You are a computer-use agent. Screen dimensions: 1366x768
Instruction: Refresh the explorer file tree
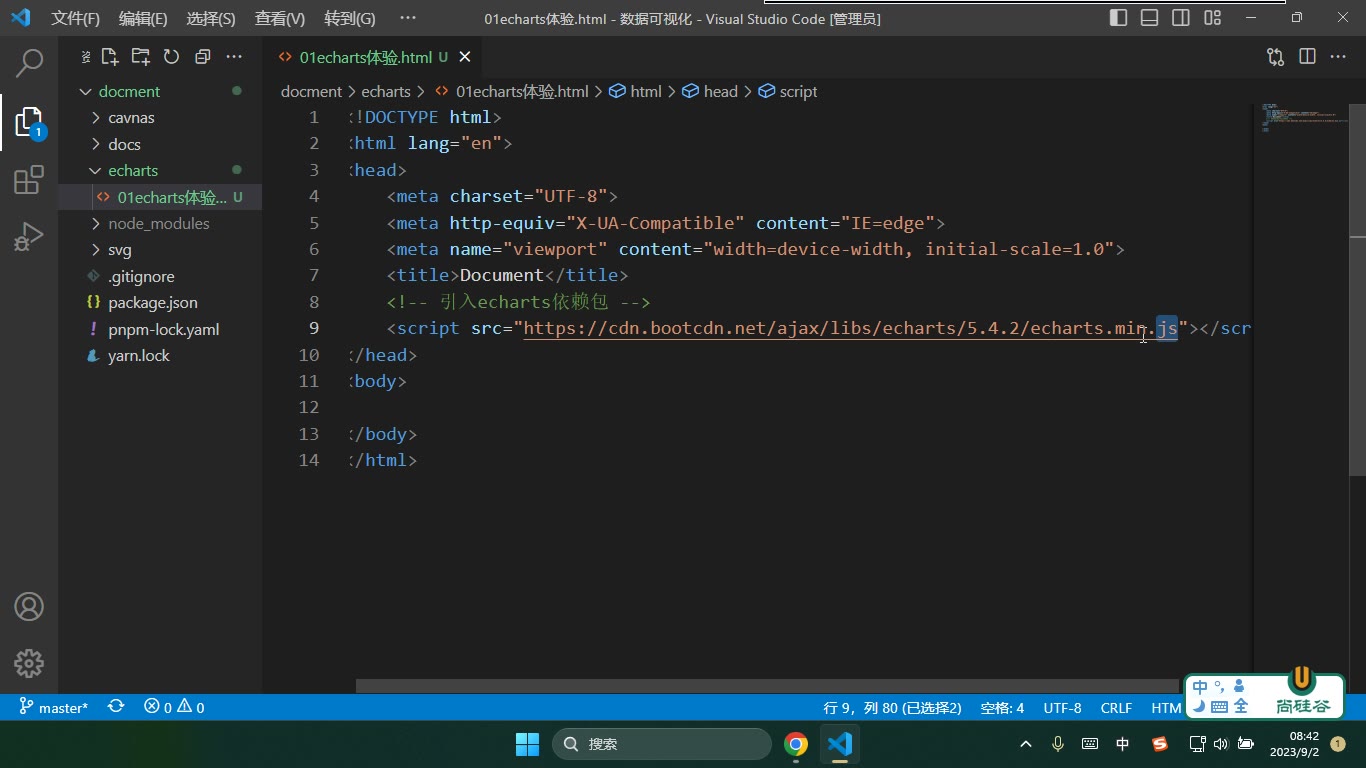pos(171,57)
